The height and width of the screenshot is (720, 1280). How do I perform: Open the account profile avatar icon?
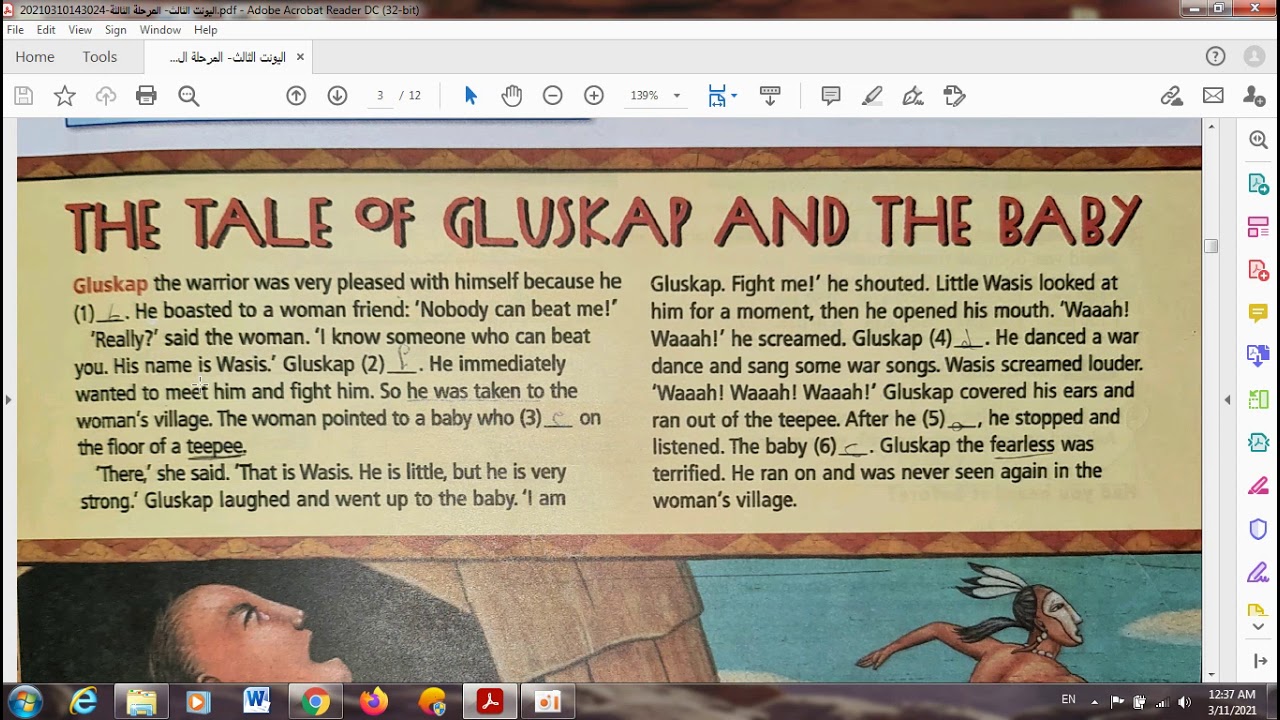[1254, 57]
